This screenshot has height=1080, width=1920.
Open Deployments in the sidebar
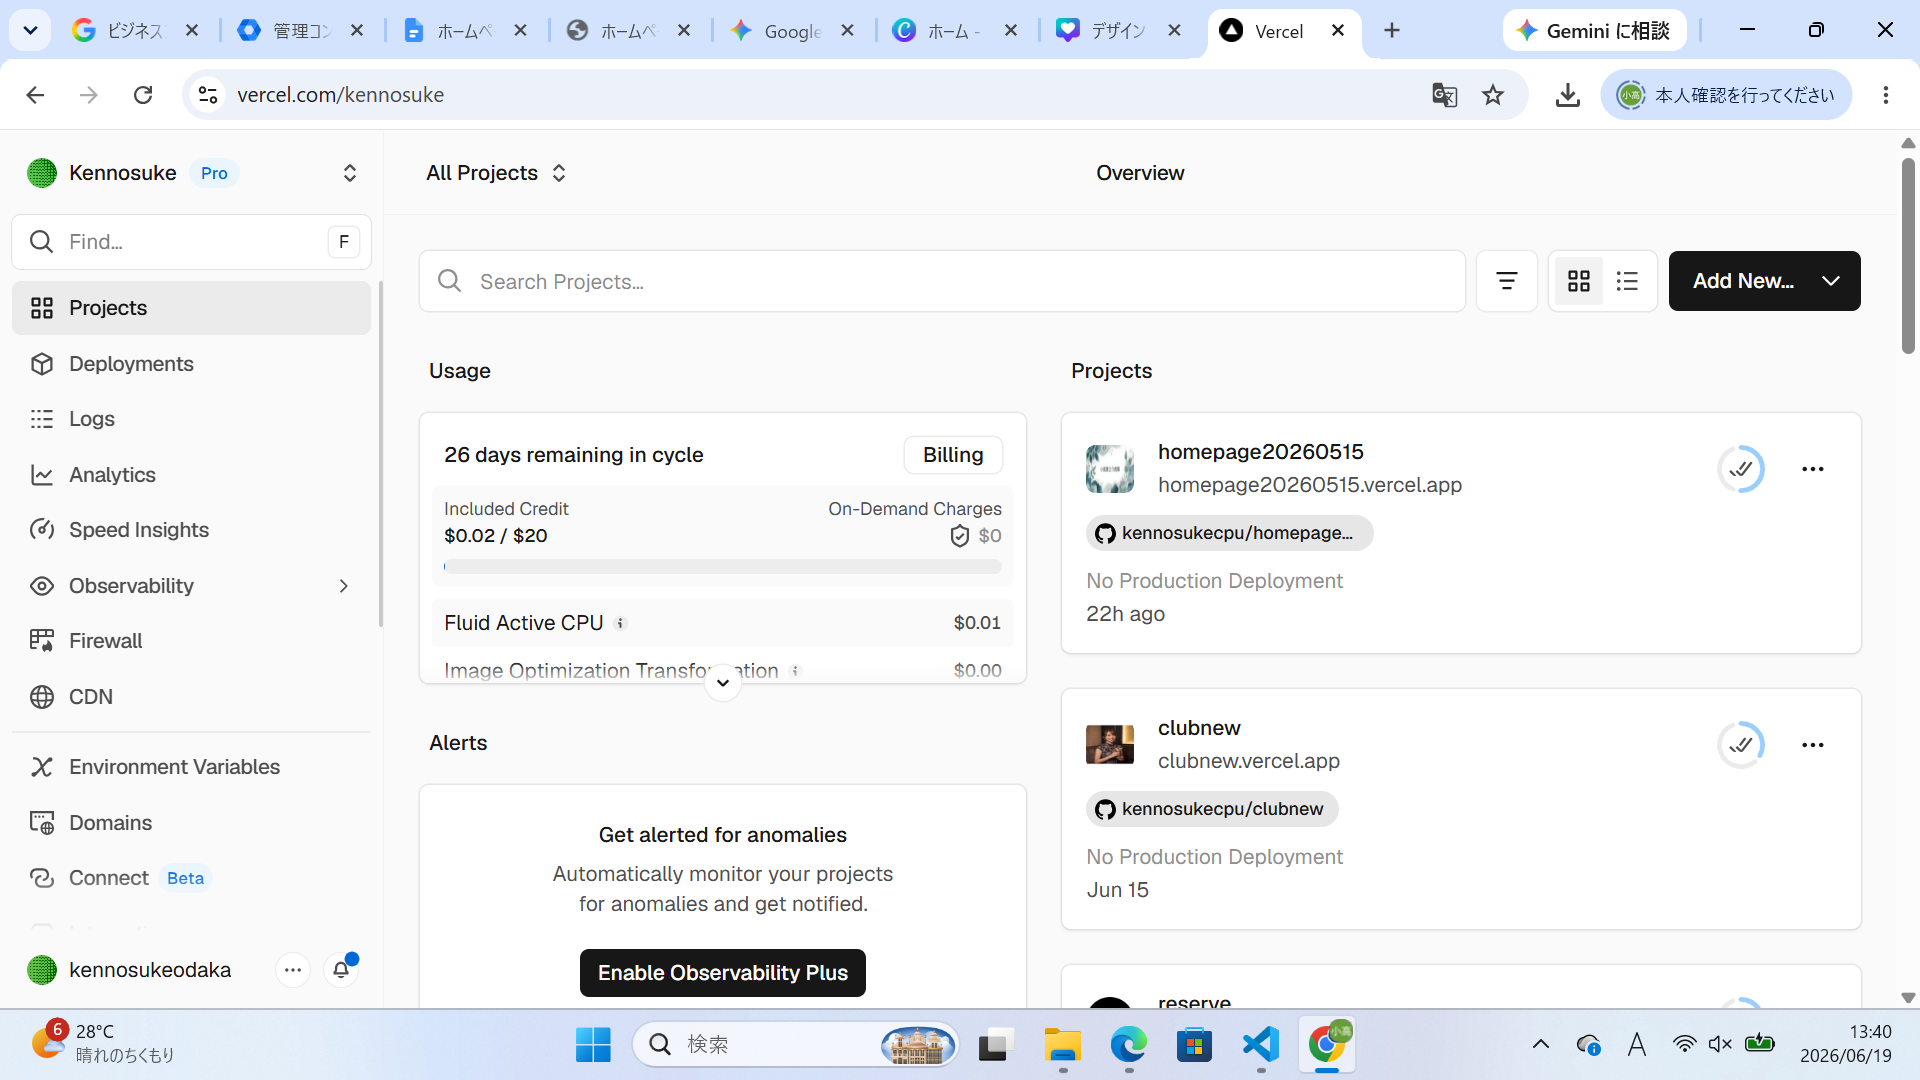pyautogui.click(x=191, y=364)
